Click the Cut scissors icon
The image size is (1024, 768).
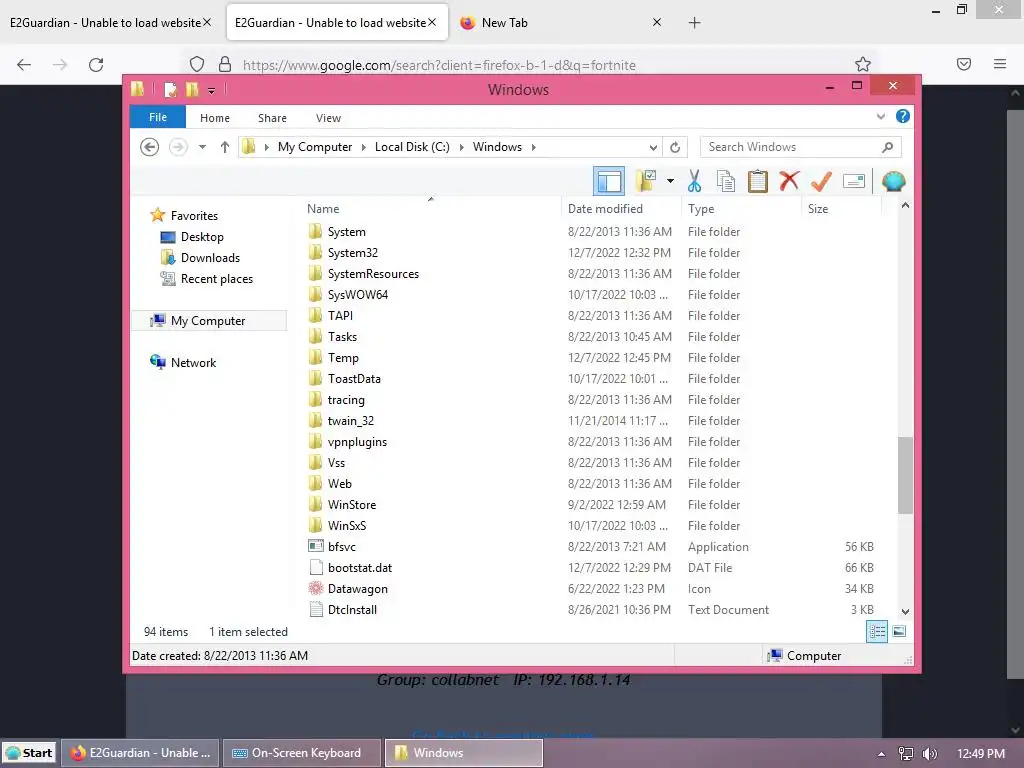[694, 181]
